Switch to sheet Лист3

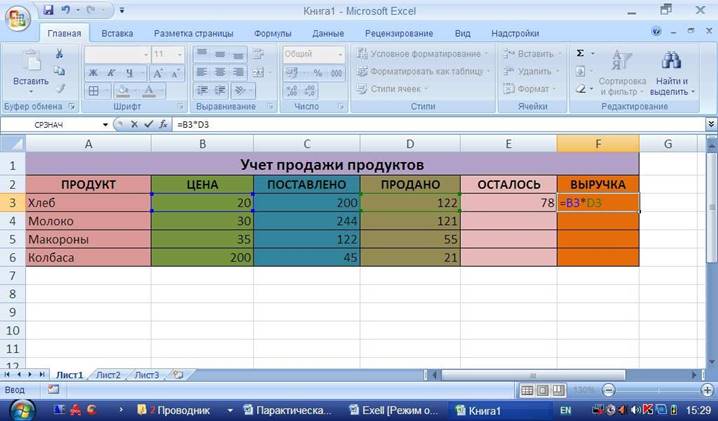click(147, 375)
